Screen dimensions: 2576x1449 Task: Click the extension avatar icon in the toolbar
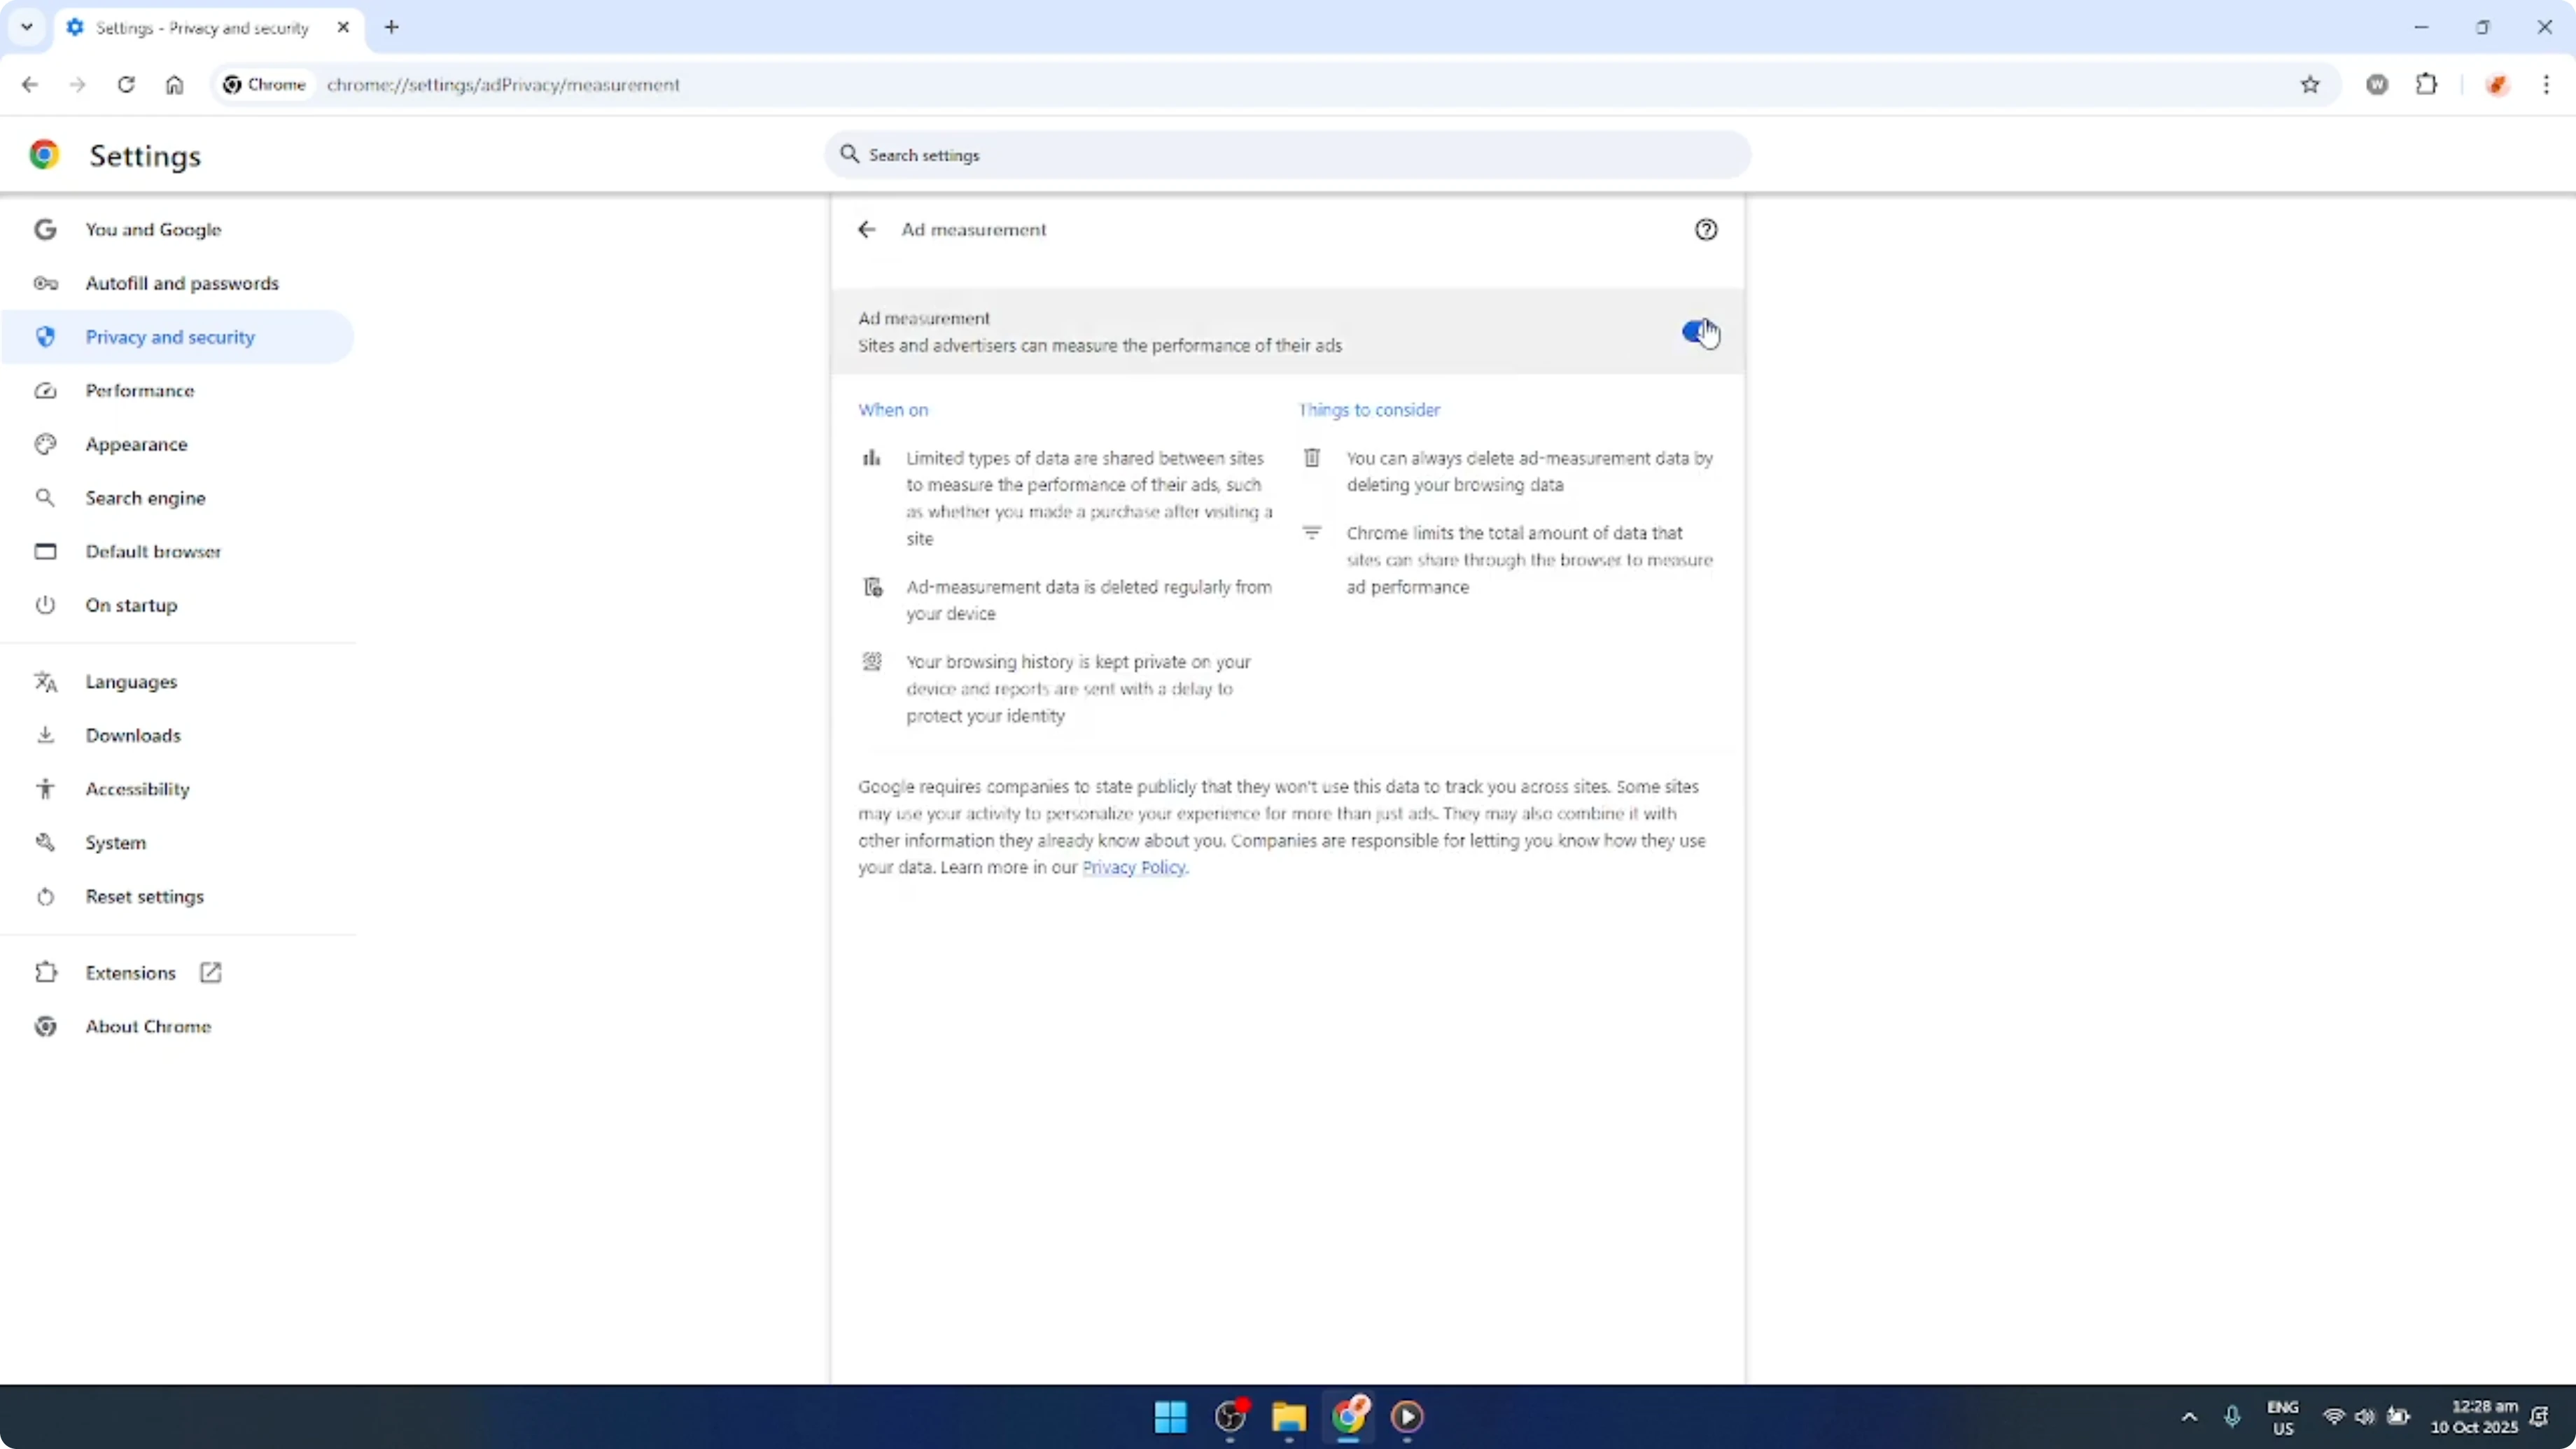click(2498, 84)
